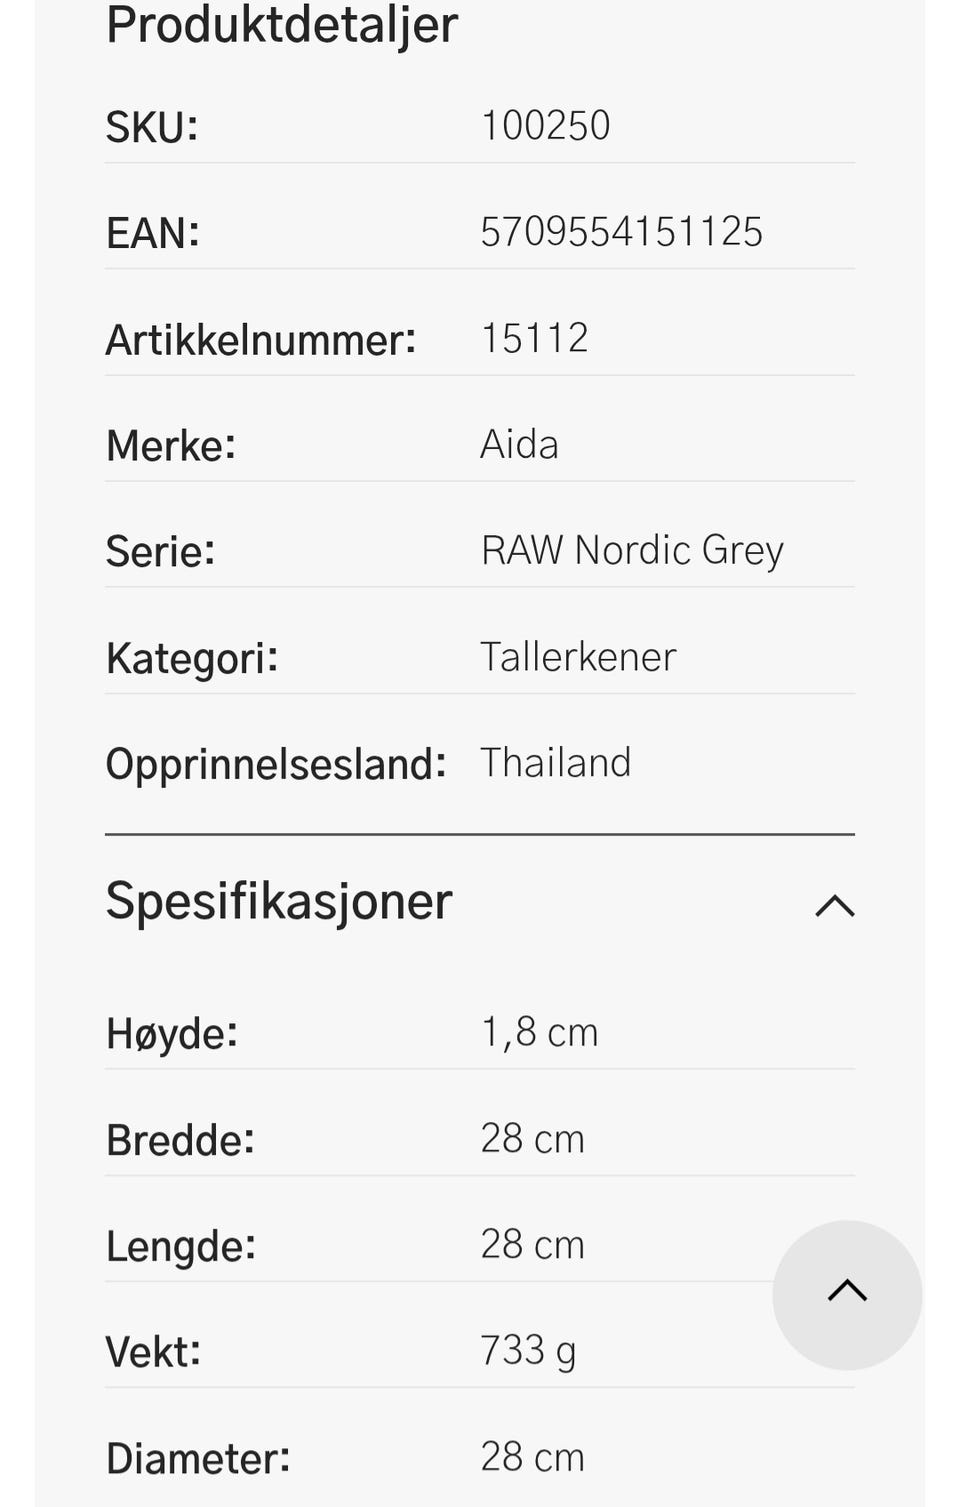Tap the Serie label

[160, 552]
